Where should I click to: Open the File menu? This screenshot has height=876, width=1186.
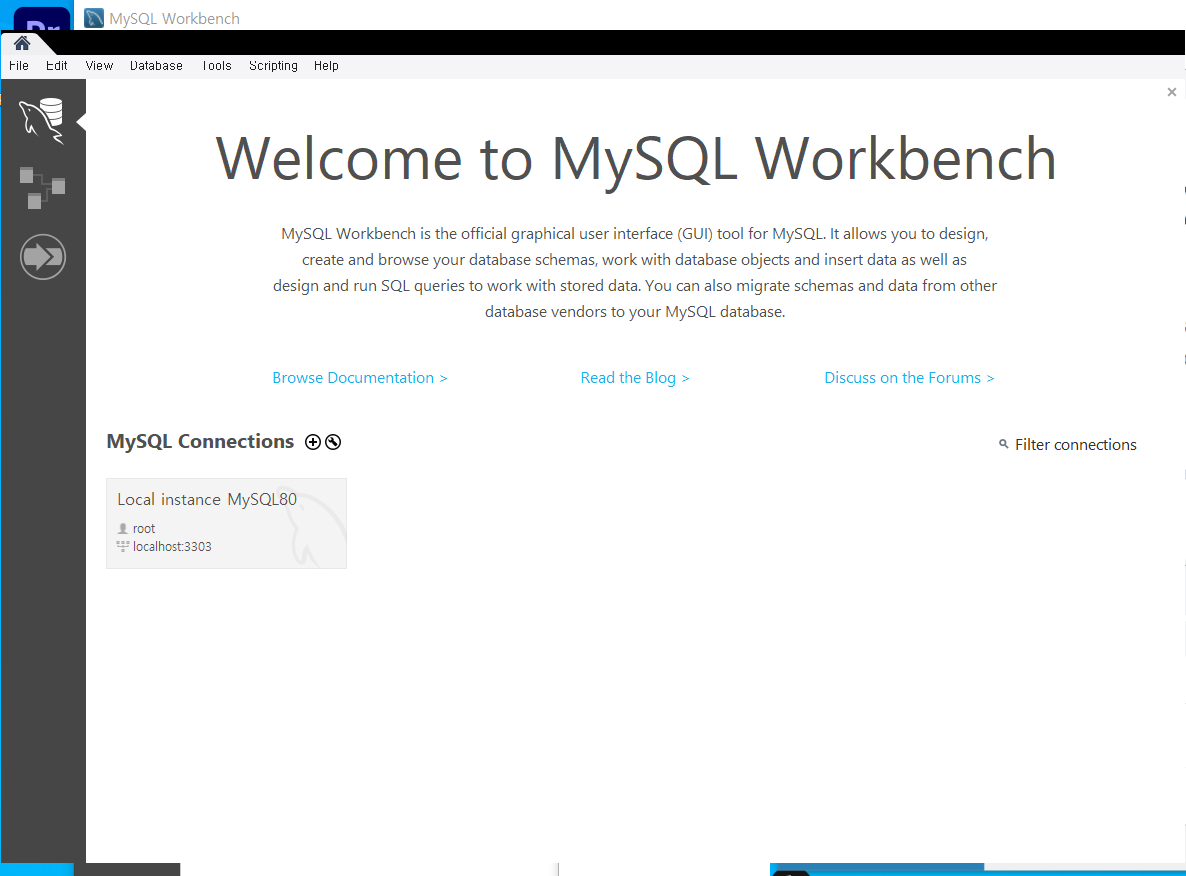pyautogui.click(x=19, y=66)
